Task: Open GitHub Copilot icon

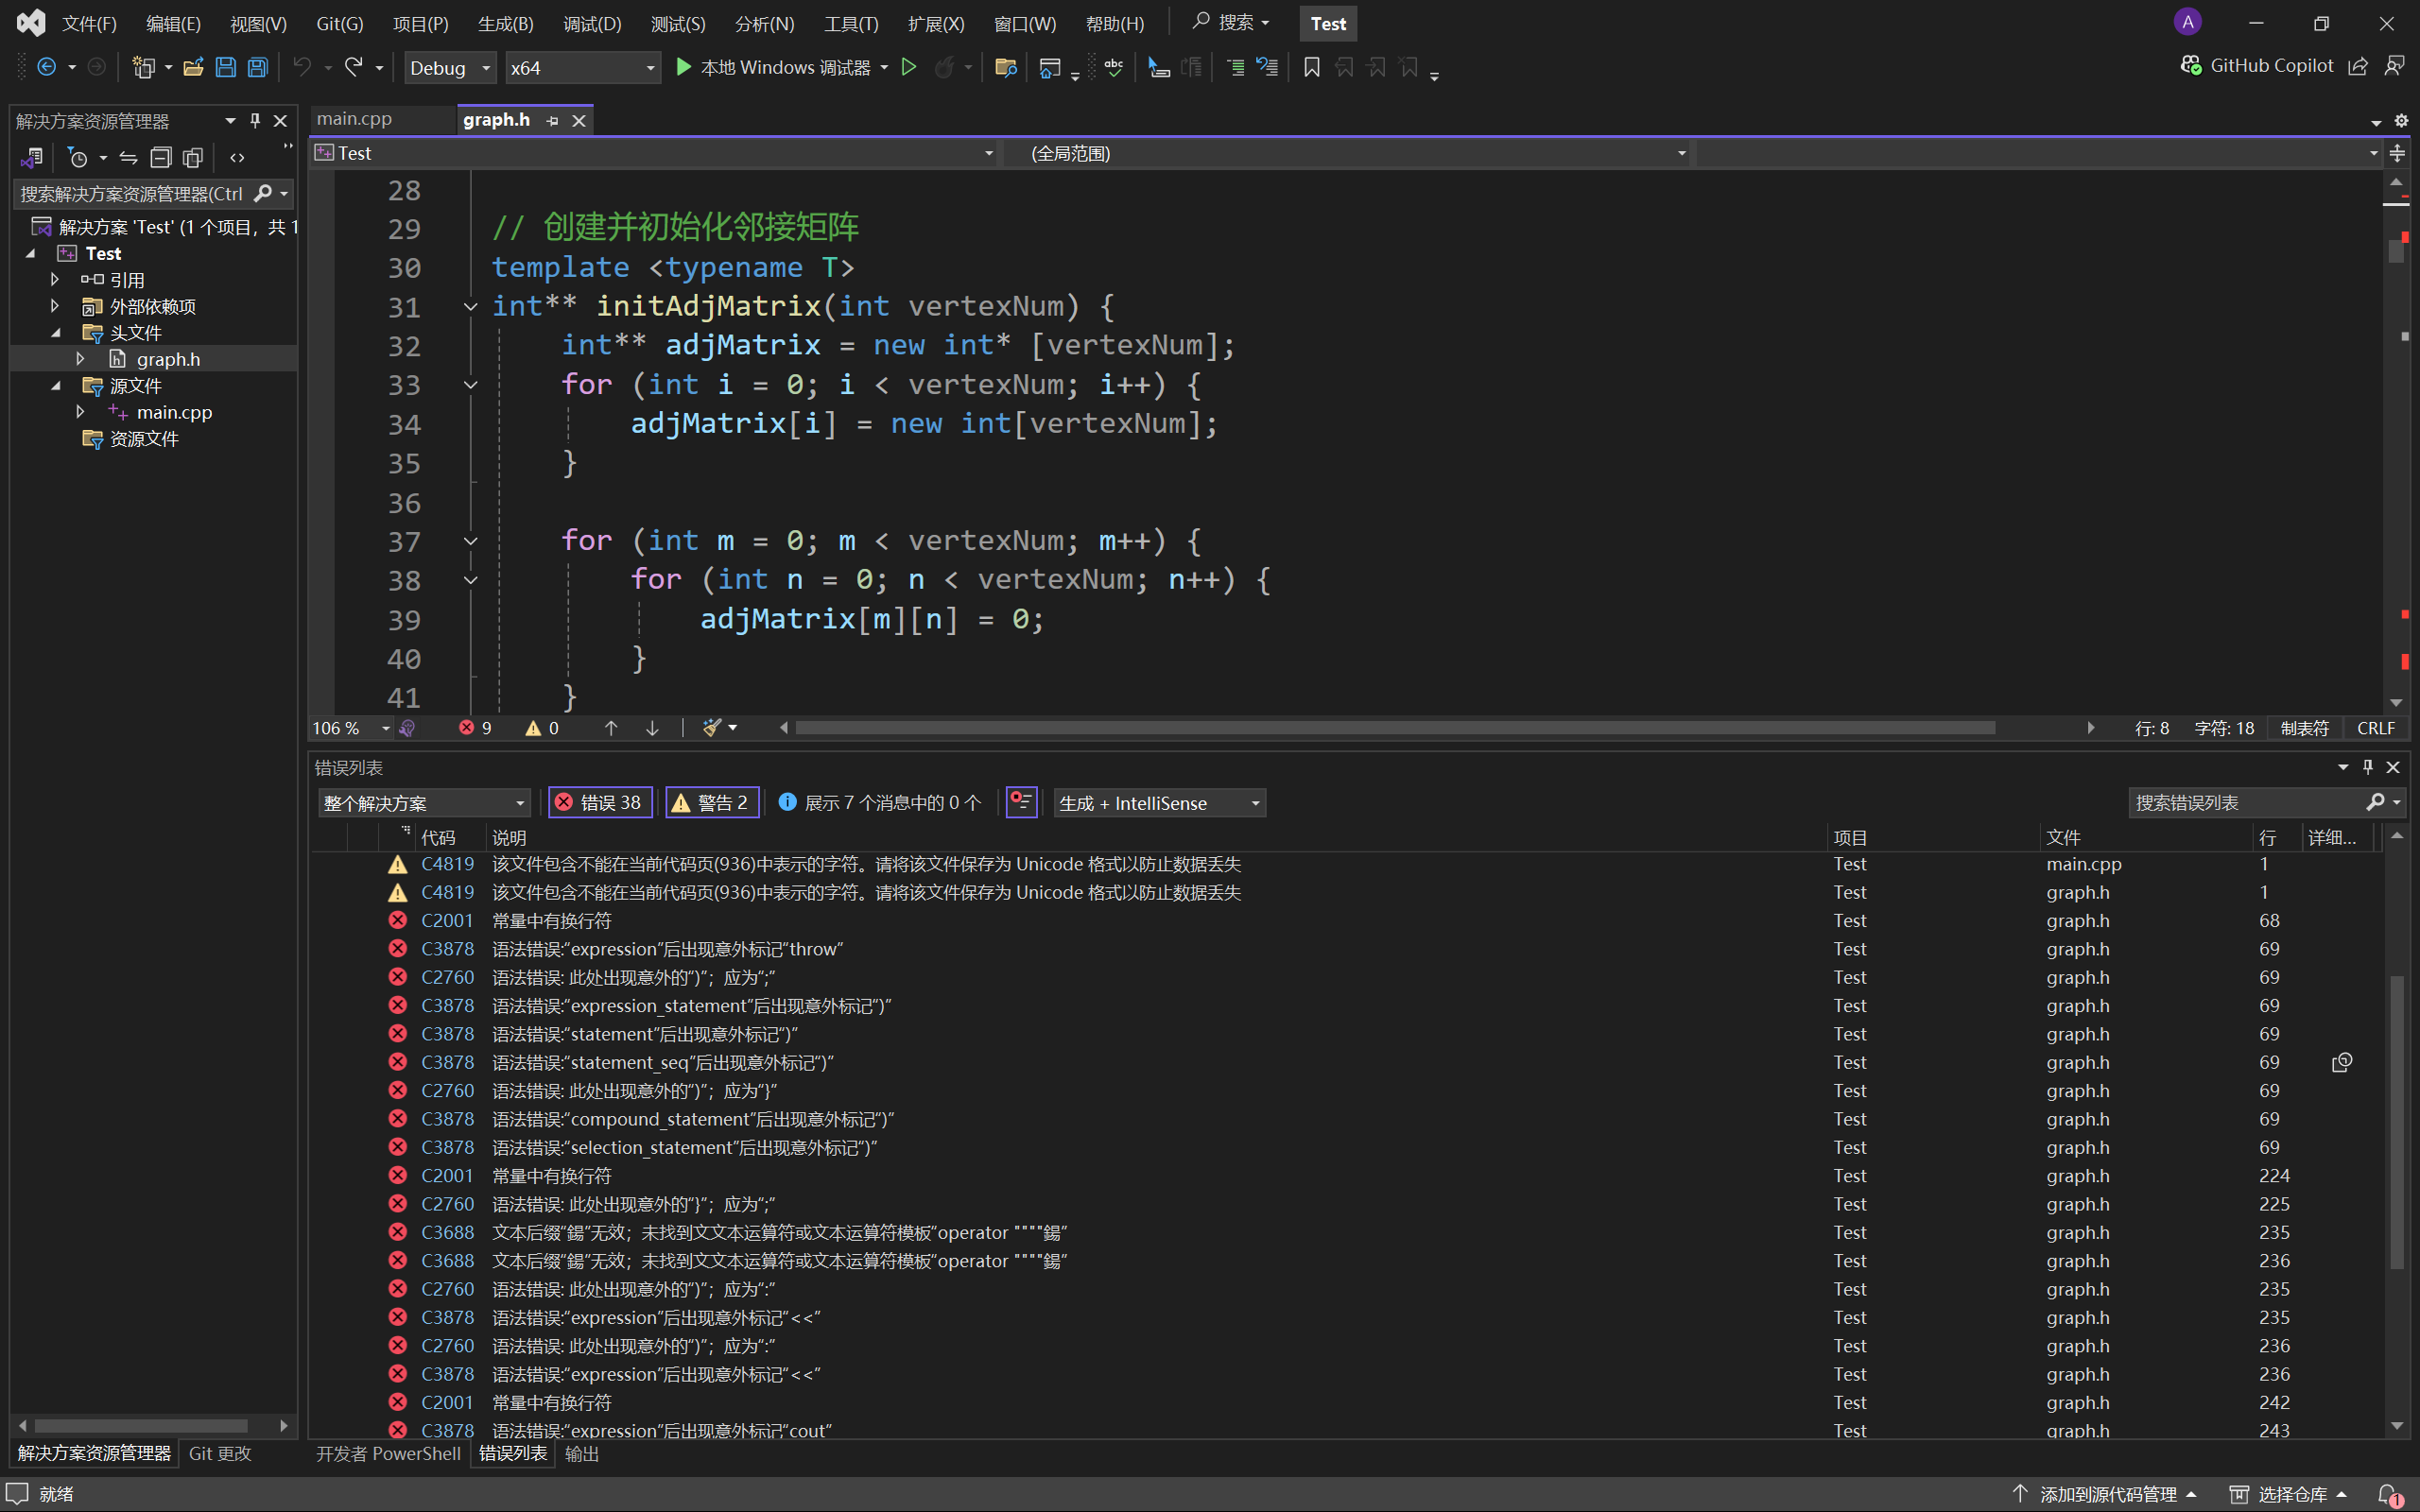Action: pos(2258,66)
